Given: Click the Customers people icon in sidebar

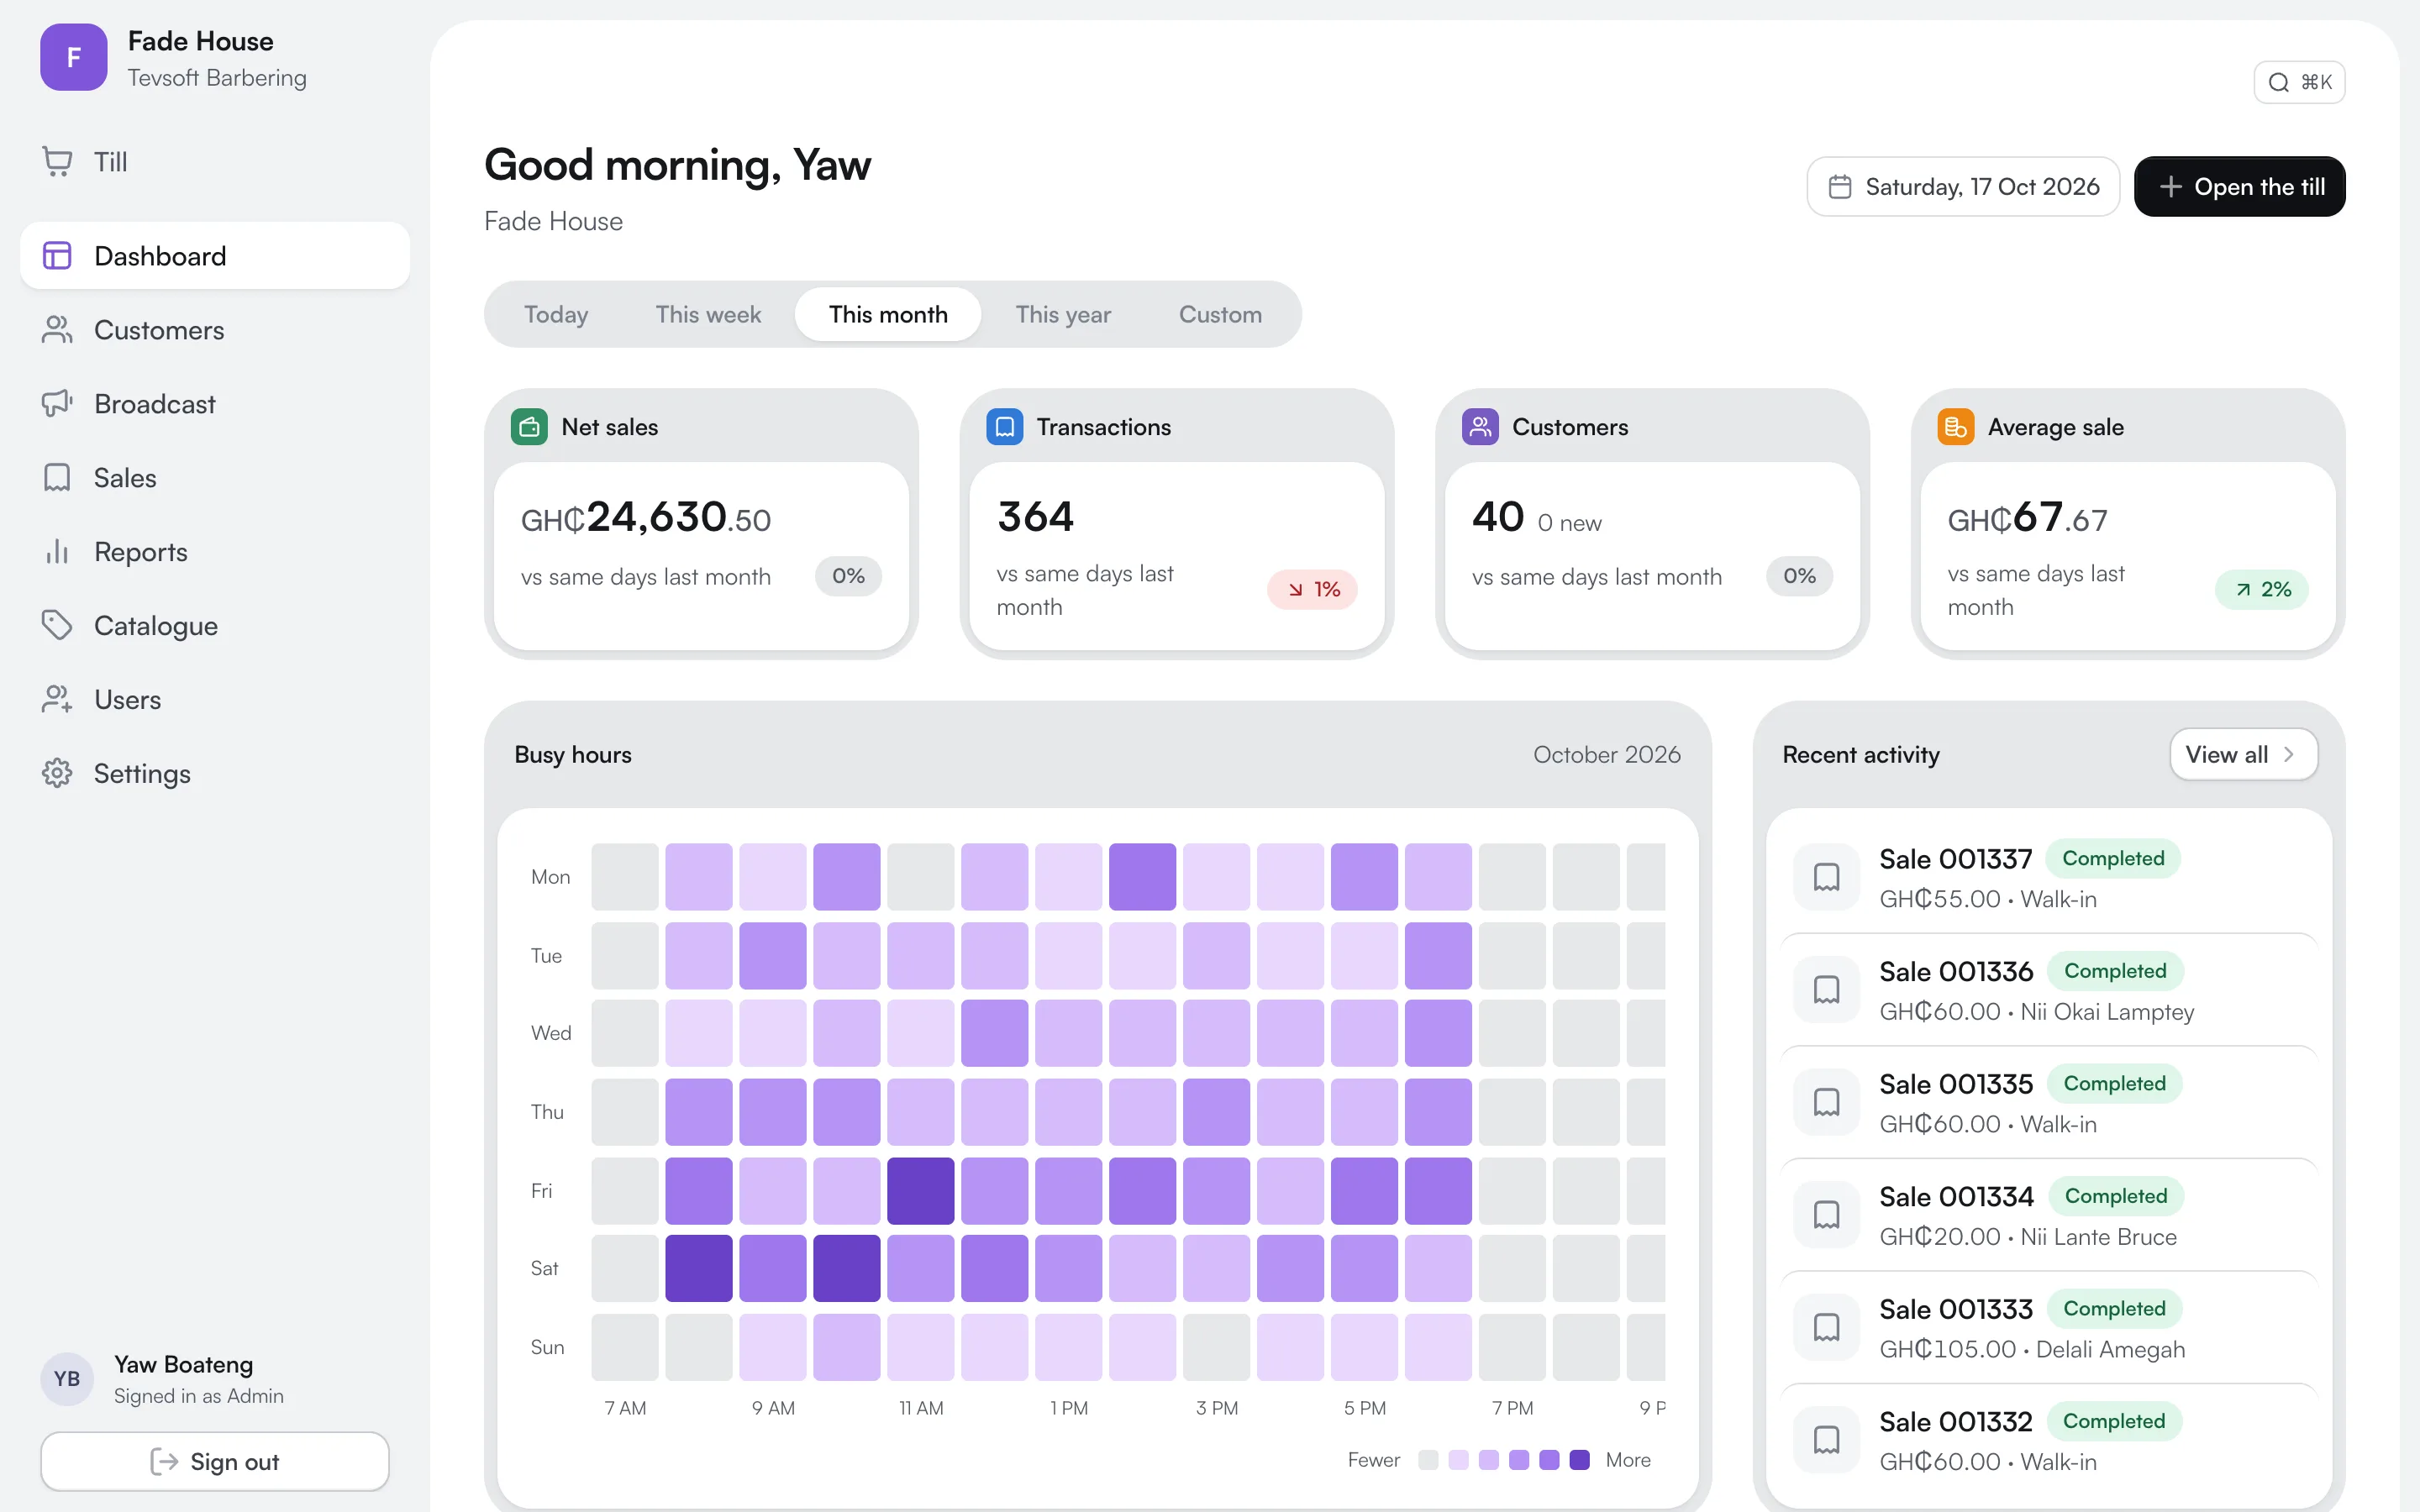Looking at the screenshot, I should point(57,330).
